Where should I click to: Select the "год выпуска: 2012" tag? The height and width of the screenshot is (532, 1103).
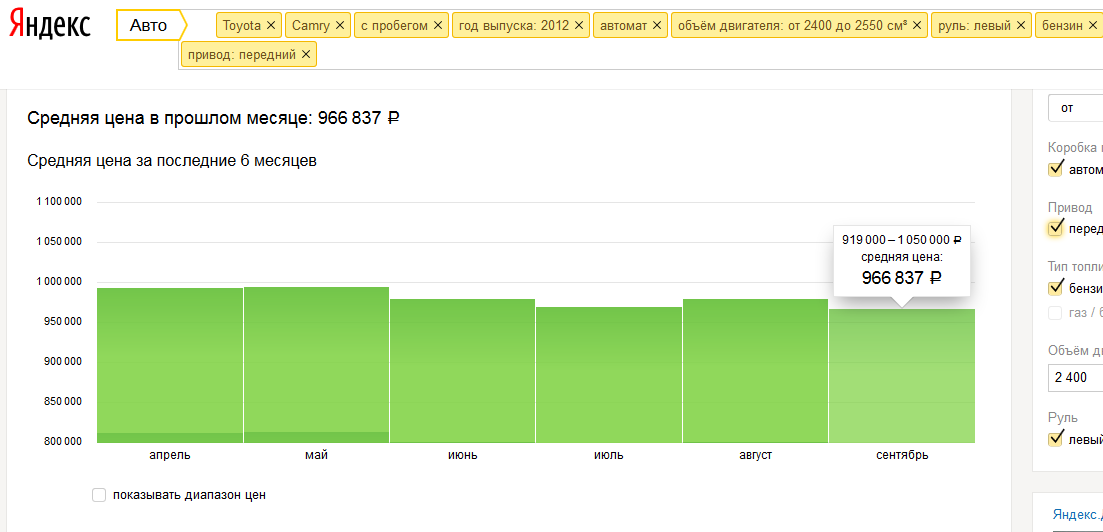(521, 25)
